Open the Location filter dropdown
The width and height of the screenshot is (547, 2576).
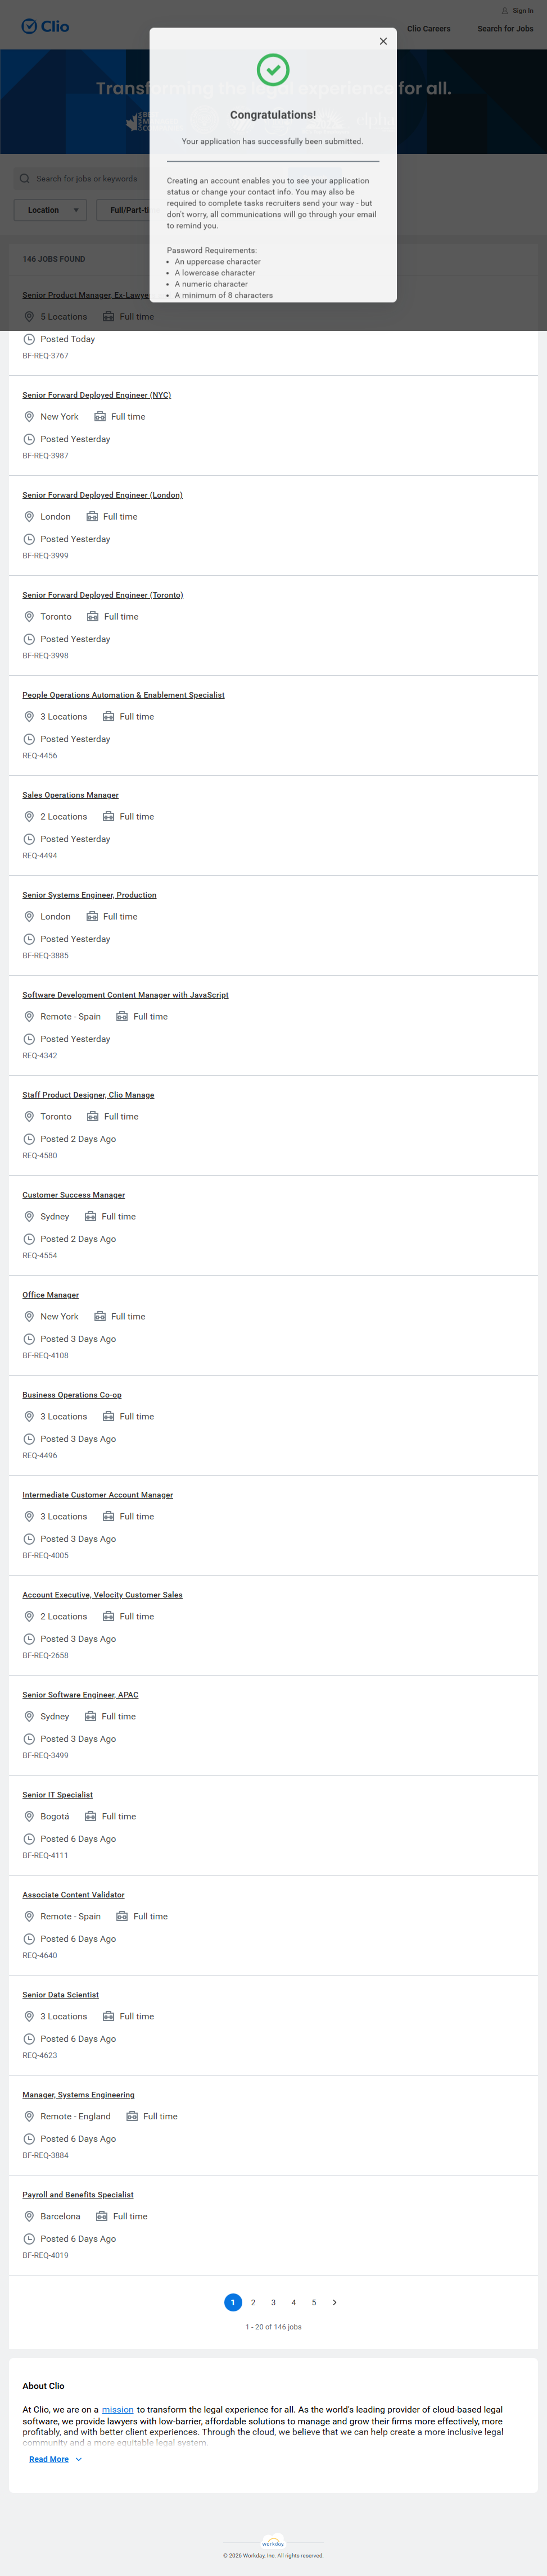50,210
